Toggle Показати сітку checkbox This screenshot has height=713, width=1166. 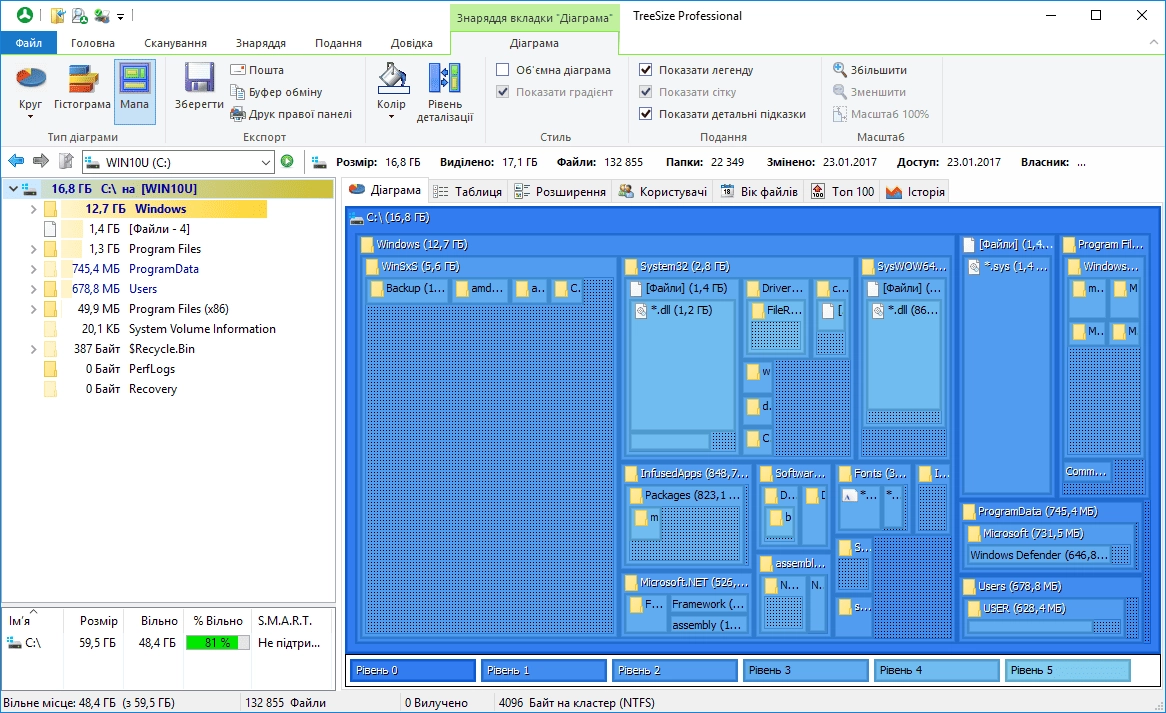click(645, 91)
